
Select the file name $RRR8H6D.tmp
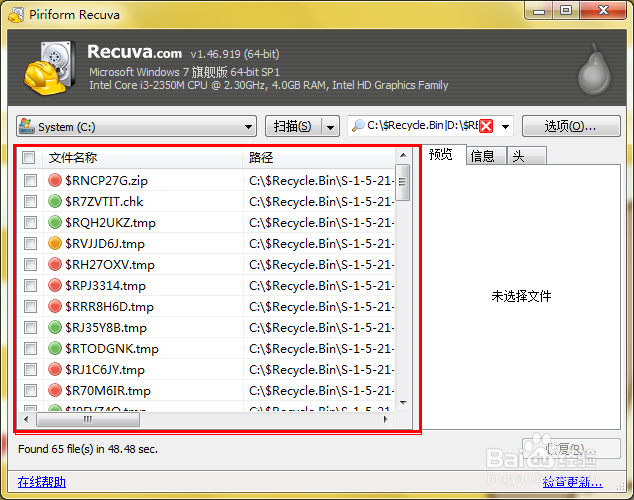pyautogui.click(x=109, y=306)
